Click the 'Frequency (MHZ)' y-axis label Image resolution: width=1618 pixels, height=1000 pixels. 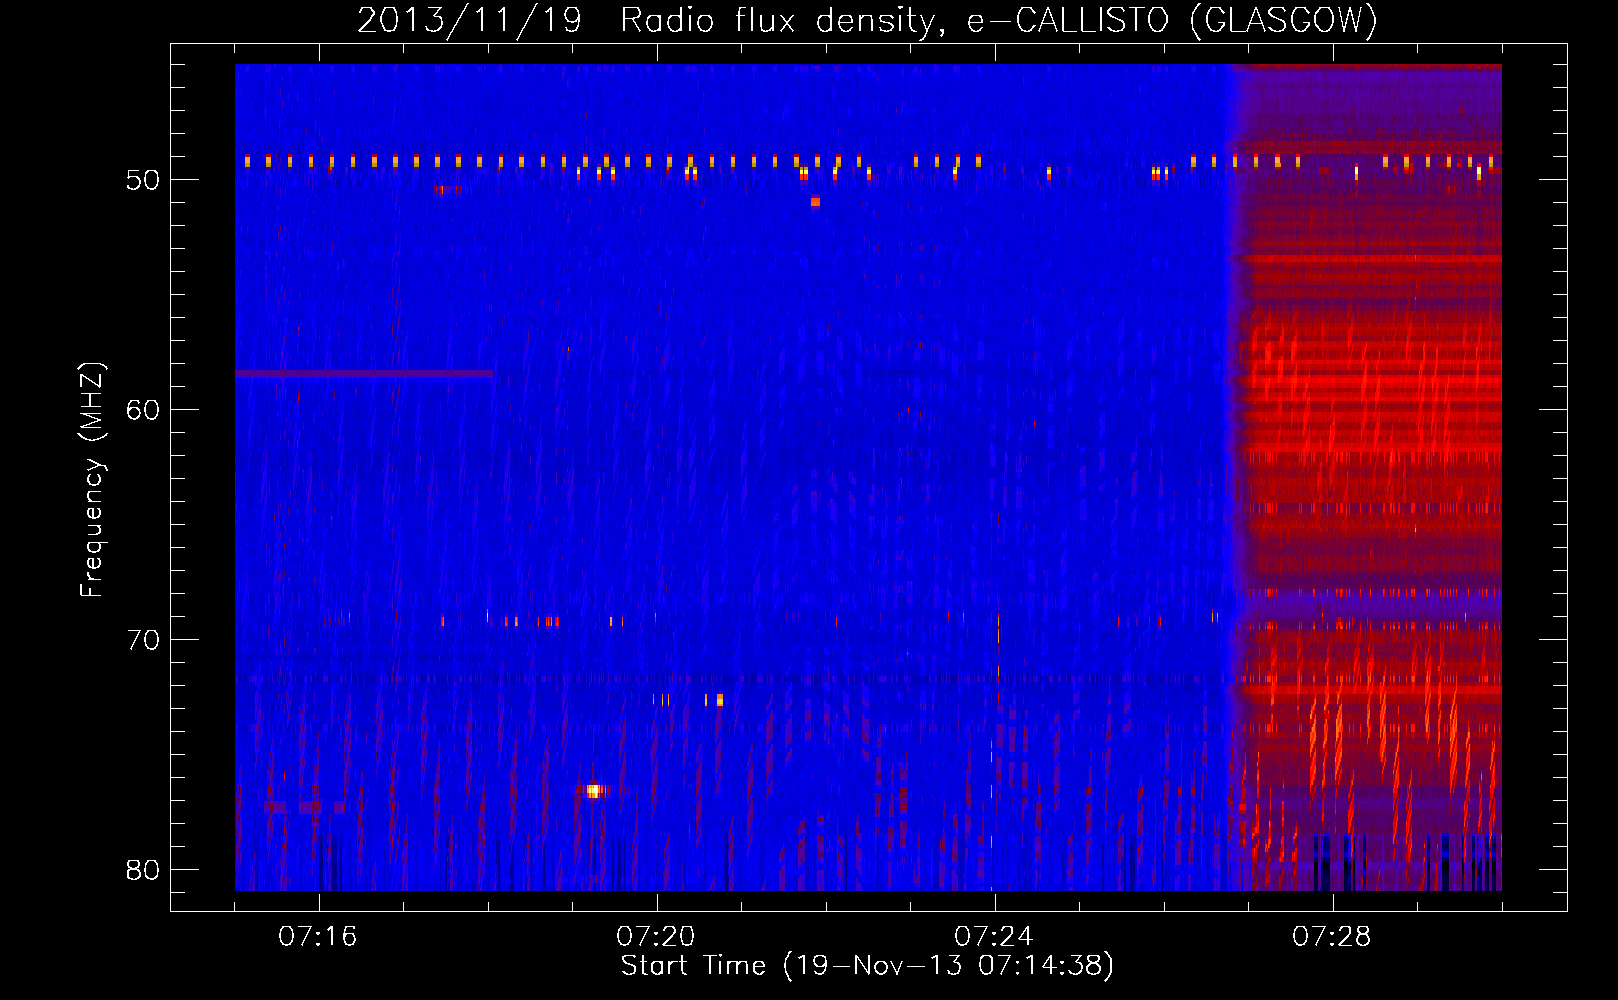pos(92,480)
